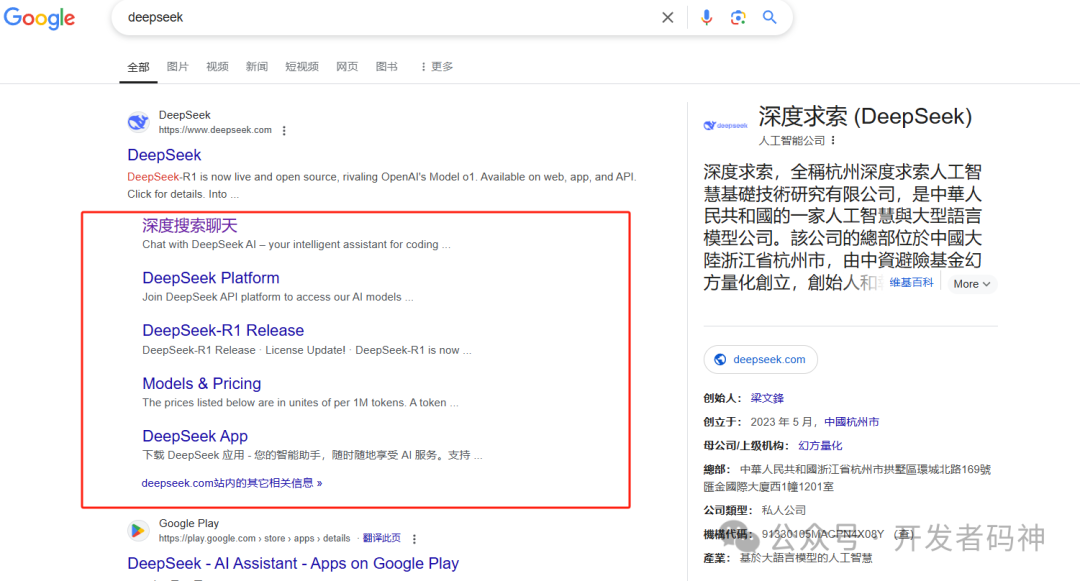Open knowledge panel options beside 人工智能公司
1080x581 pixels.
[x=833, y=140]
